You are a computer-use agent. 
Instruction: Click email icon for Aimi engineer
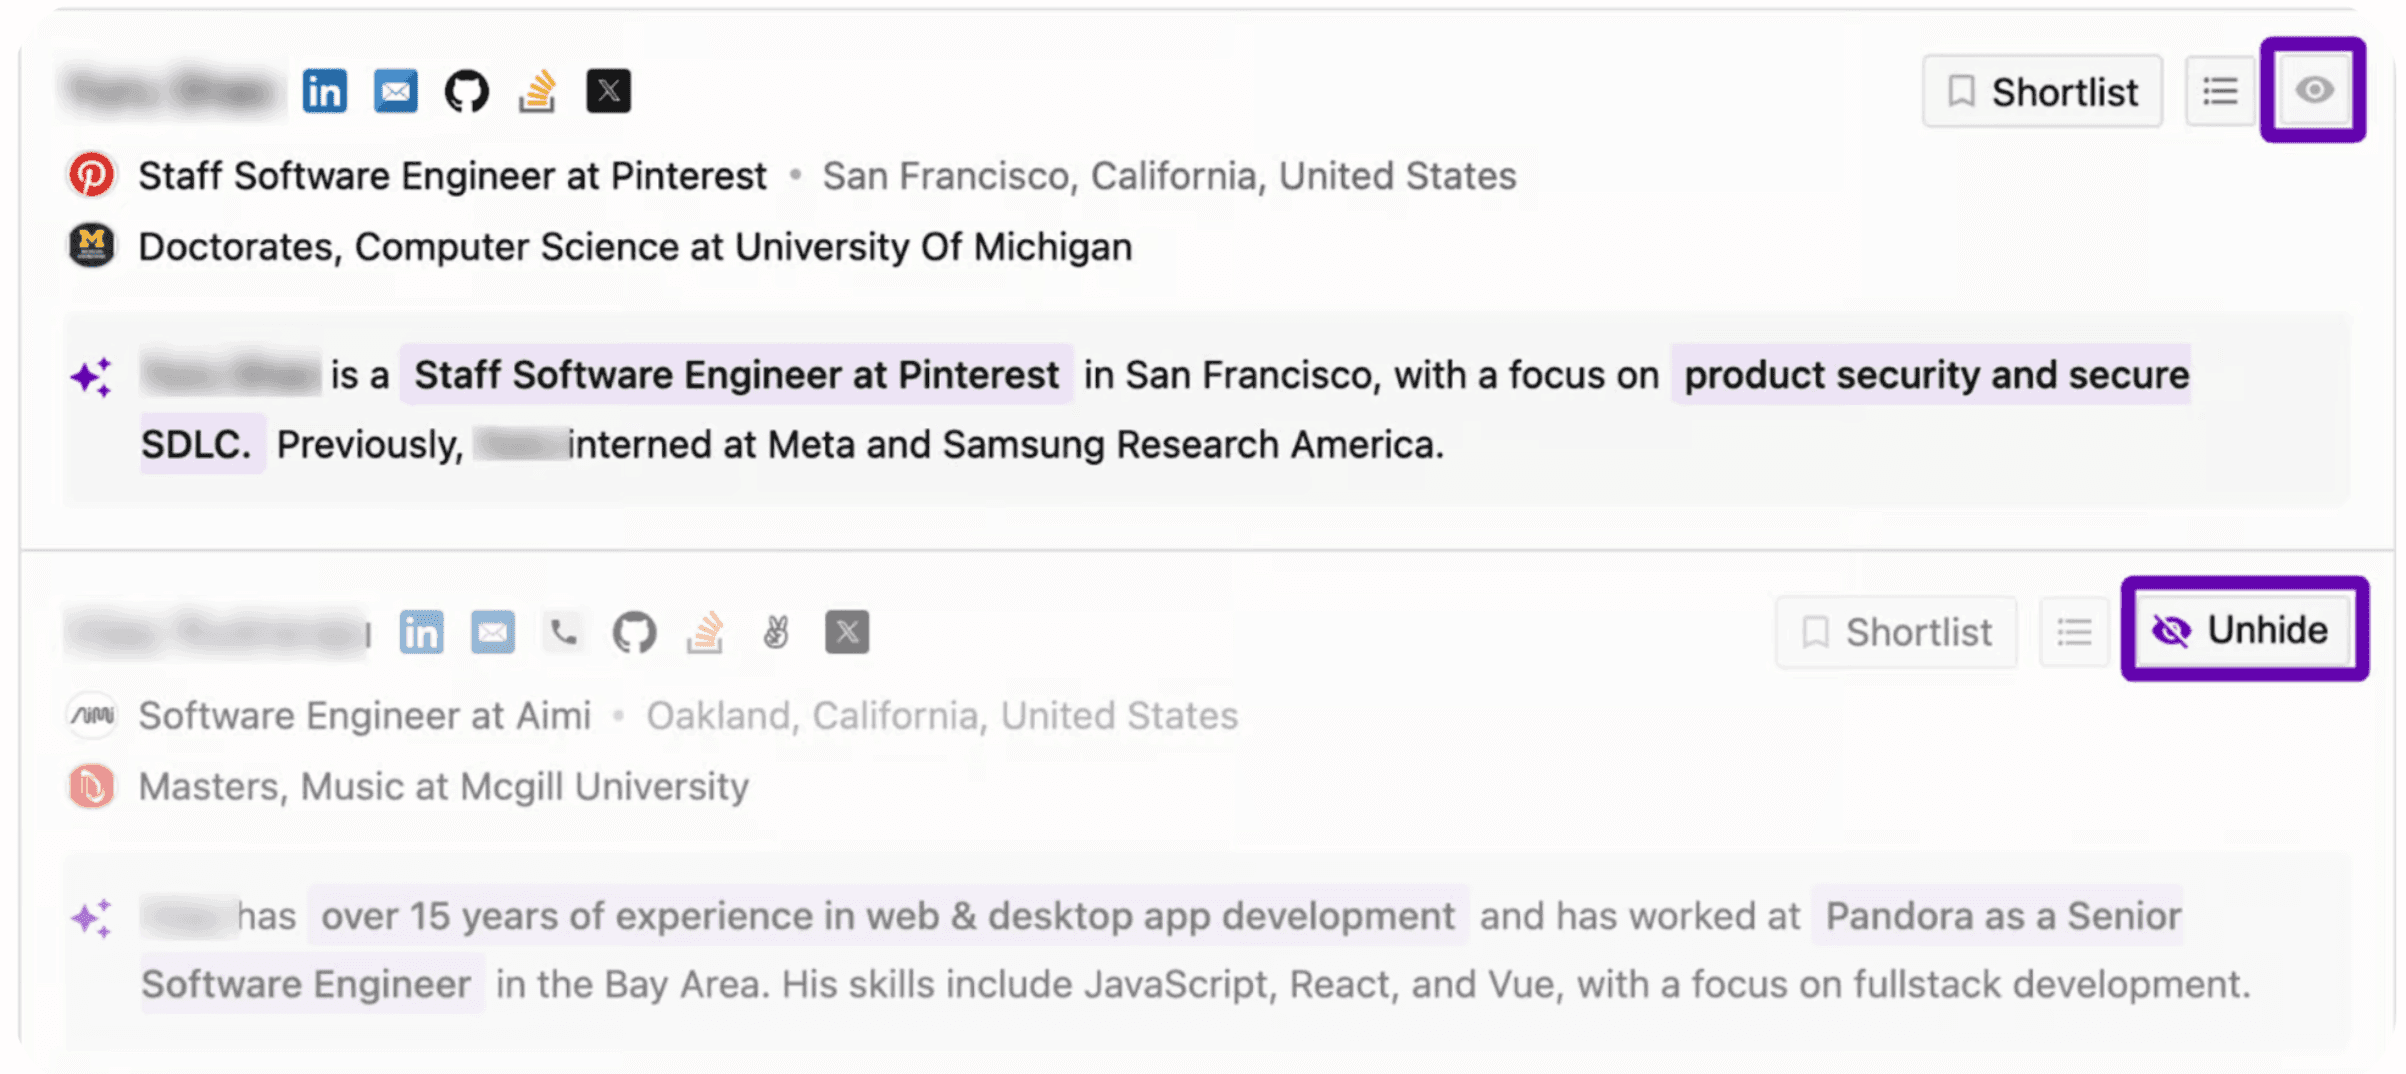point(493,632)
